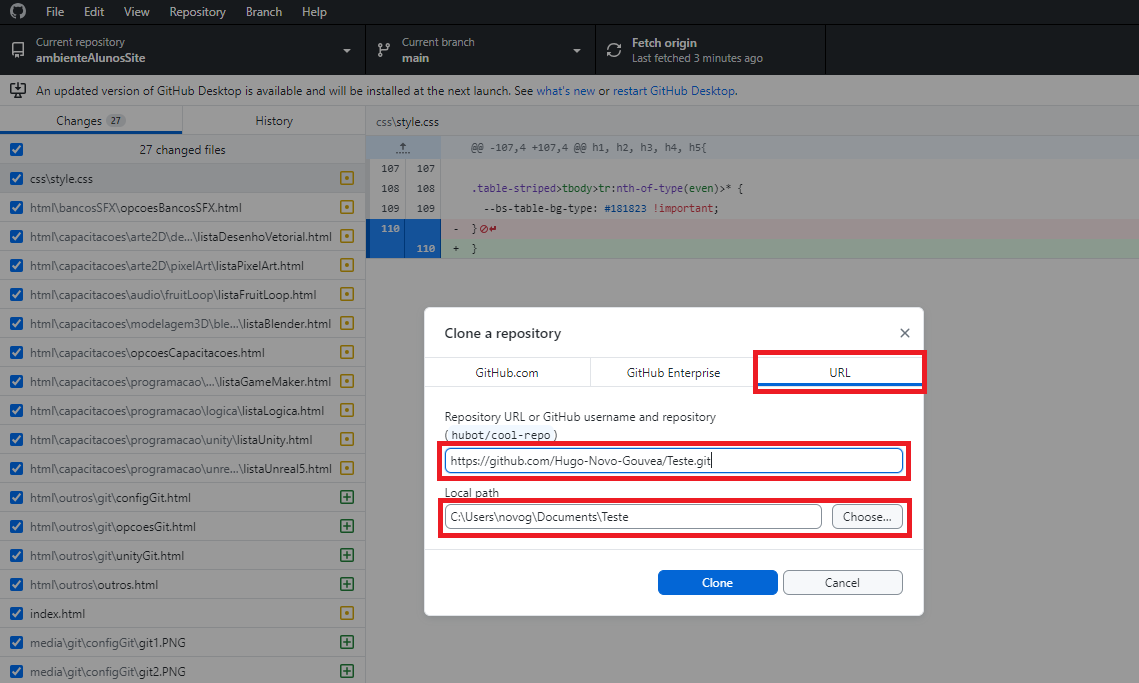Click the Choose... local path button
Screen dimensions: 1139x683
click(x=866, y=517)
